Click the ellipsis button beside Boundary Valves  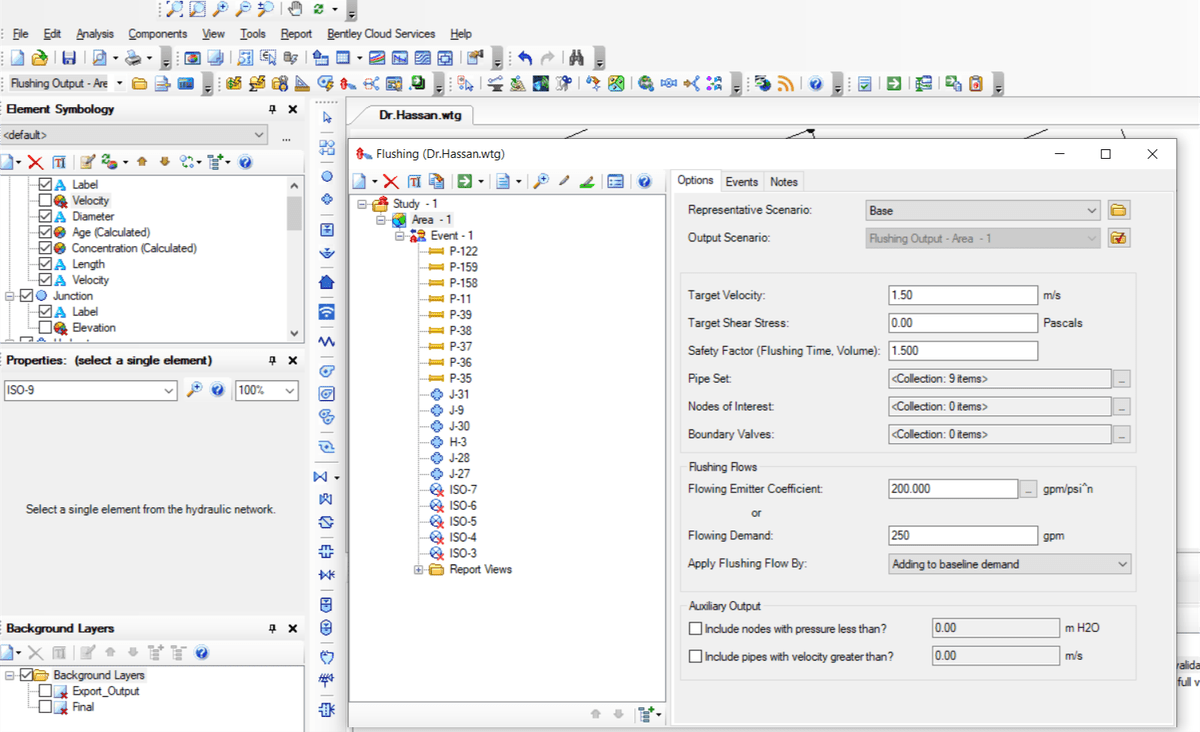pyautogui.click(x=1122, y=435)
